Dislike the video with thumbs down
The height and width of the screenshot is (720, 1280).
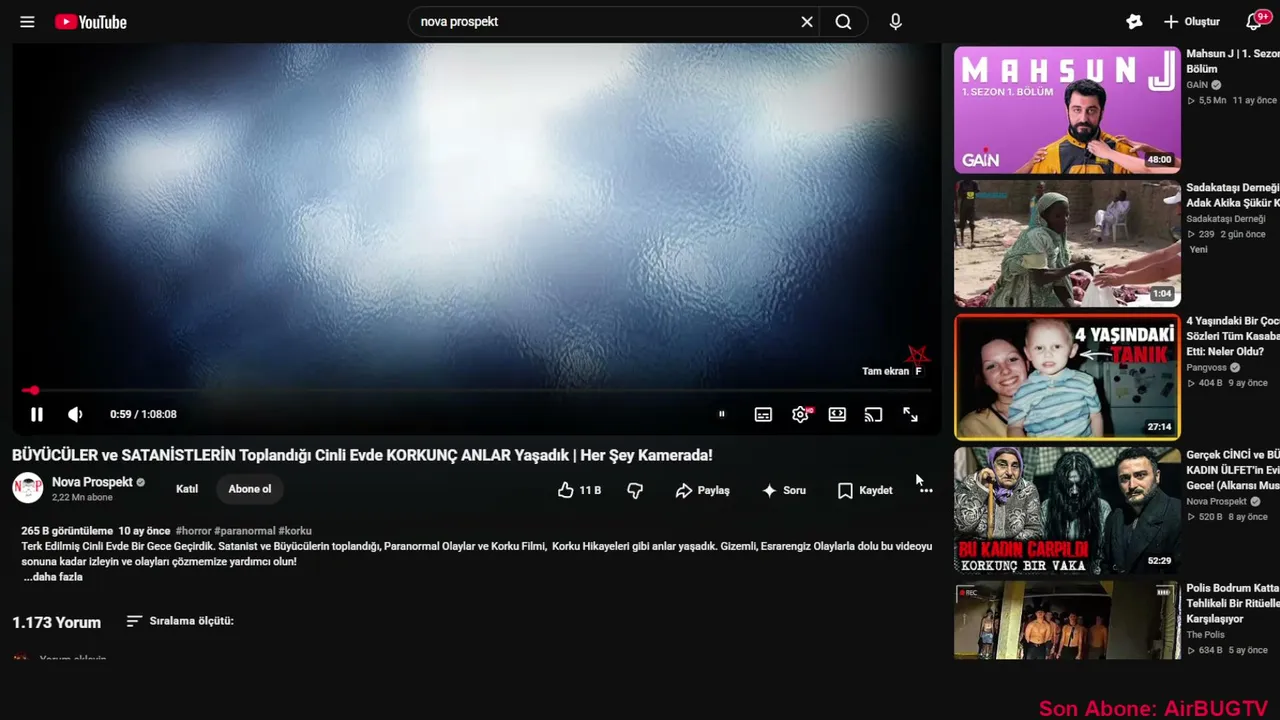coord(634,490)
